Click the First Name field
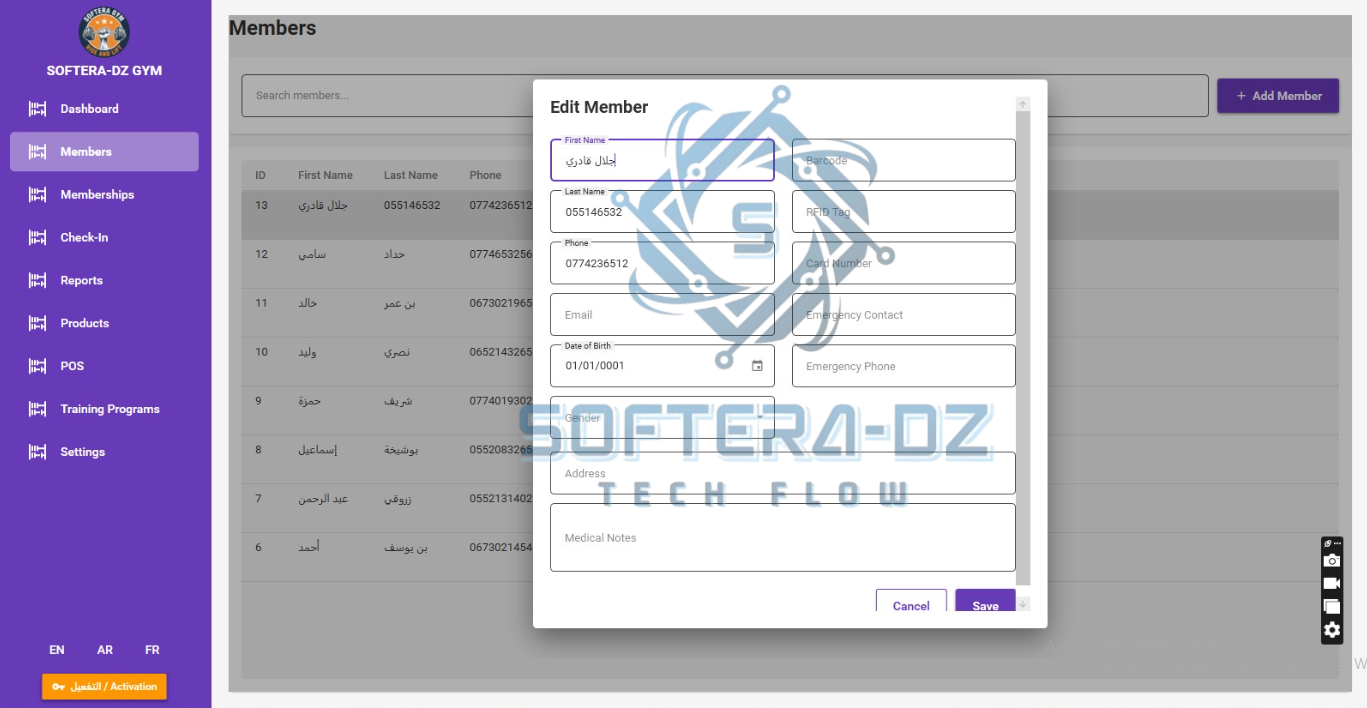The image size is (1367, 708). [x=662, y=160]
